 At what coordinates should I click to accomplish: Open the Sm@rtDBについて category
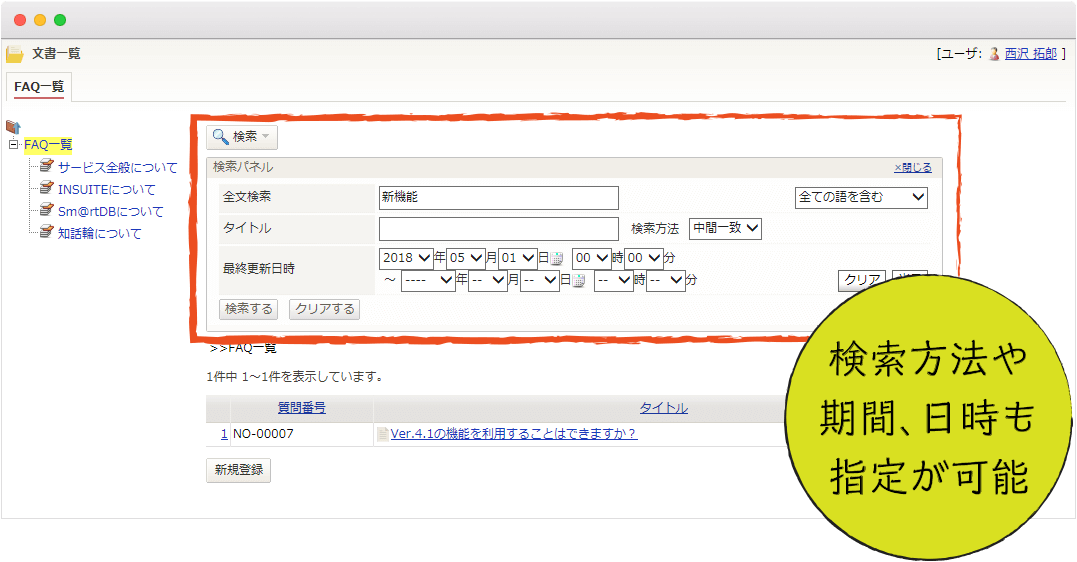click(x=111, y=212)
